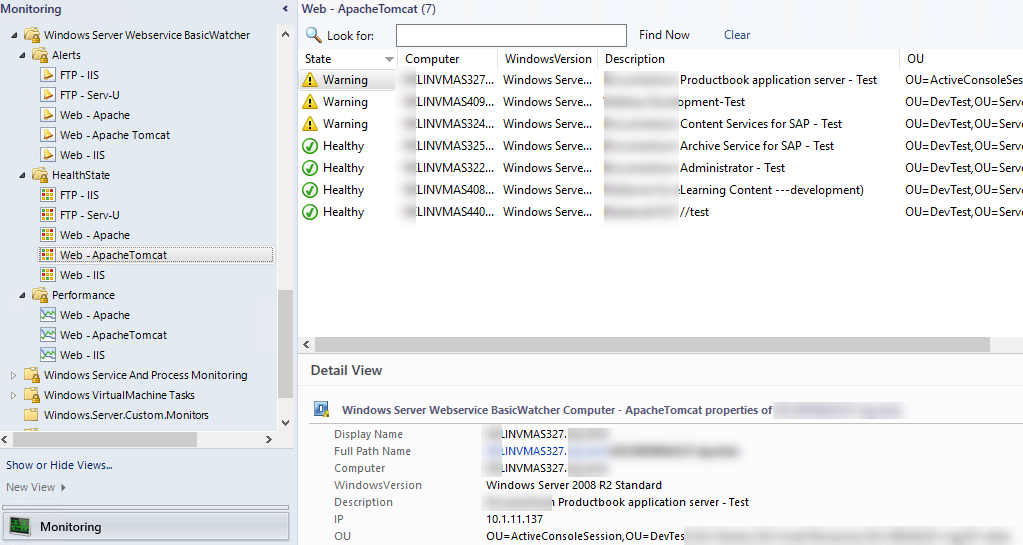Click inside the Look for search field
1023x545 pixels.
click(511, 35)
